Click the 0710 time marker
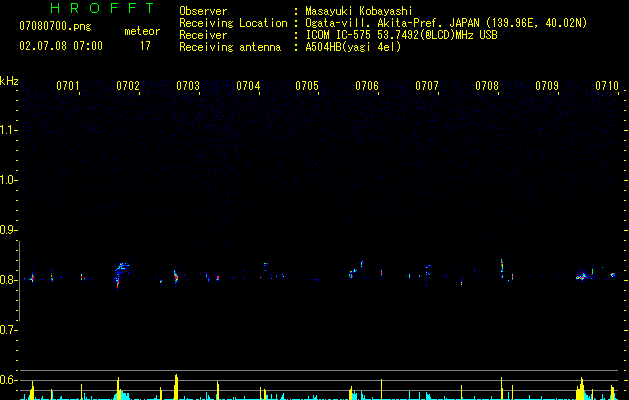This screenshot has height=400, width=629. [607, 86]
